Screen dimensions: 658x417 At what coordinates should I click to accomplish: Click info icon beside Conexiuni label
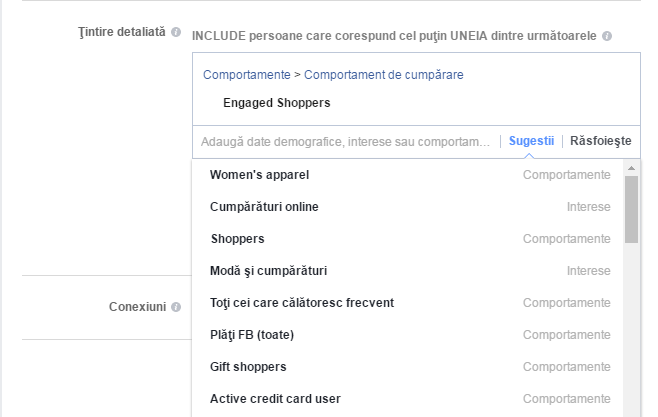tap(176, 307)
